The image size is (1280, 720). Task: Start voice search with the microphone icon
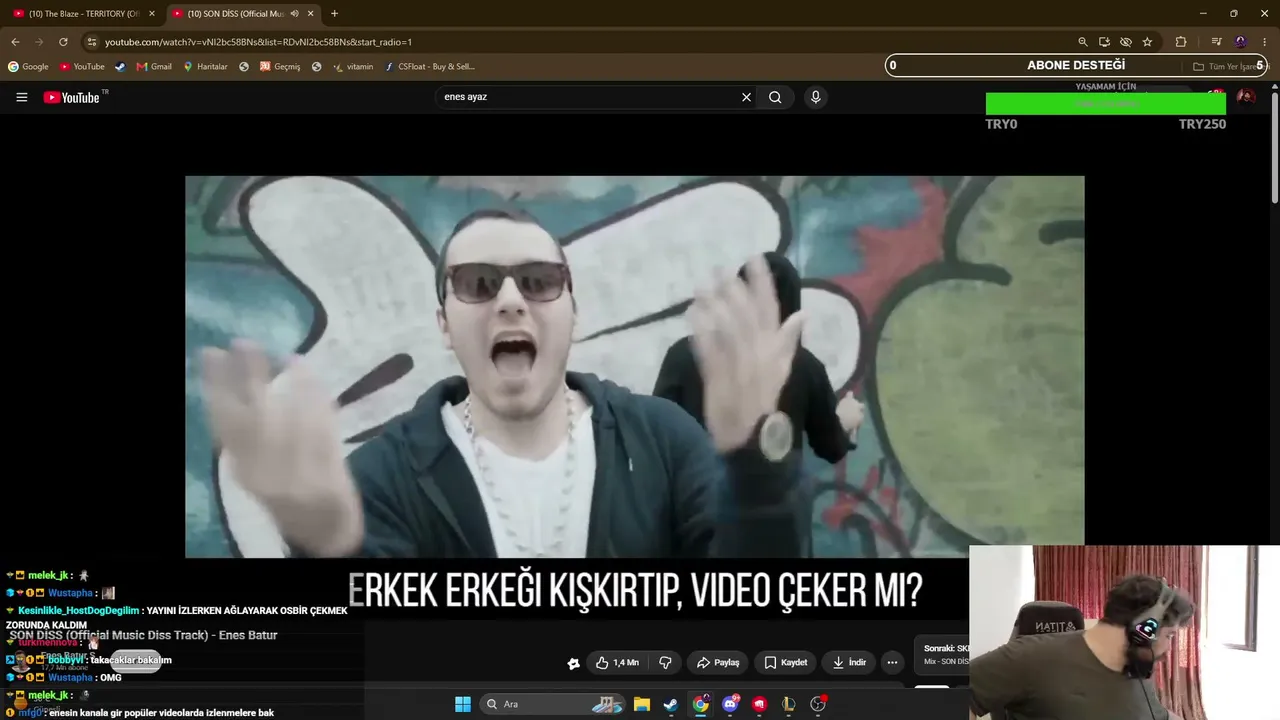coord(815,97)
